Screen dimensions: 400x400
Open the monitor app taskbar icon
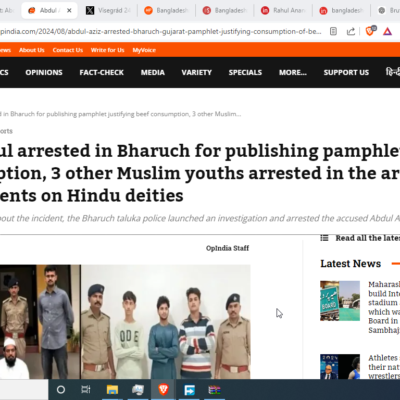point(138,389)
